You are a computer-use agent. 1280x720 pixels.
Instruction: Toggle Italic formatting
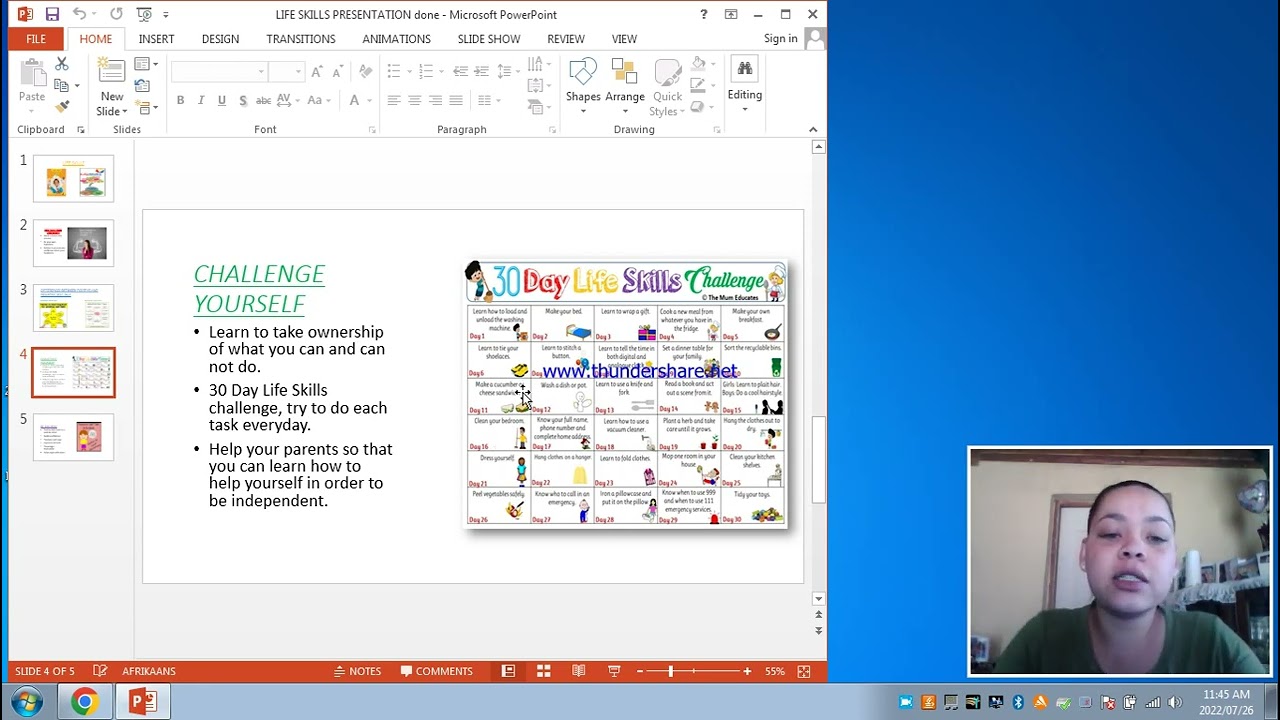coord(201,100)
